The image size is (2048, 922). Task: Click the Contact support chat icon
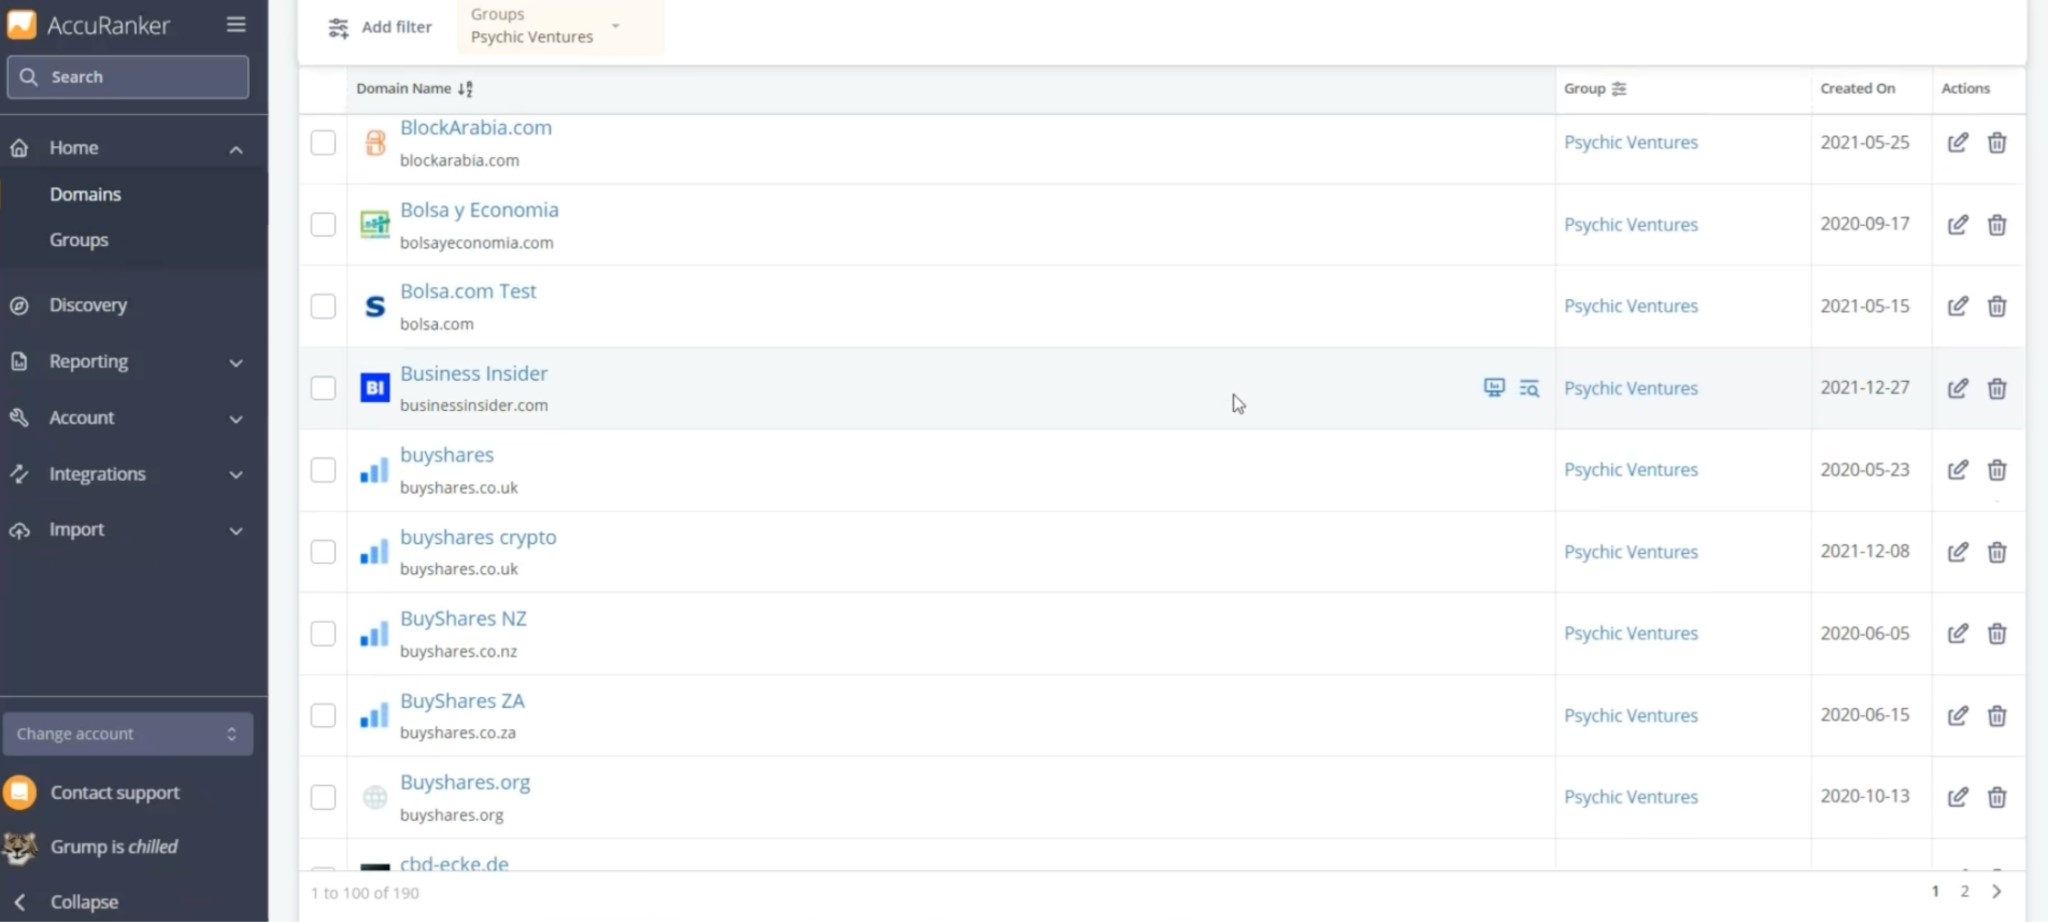point(20,792)
